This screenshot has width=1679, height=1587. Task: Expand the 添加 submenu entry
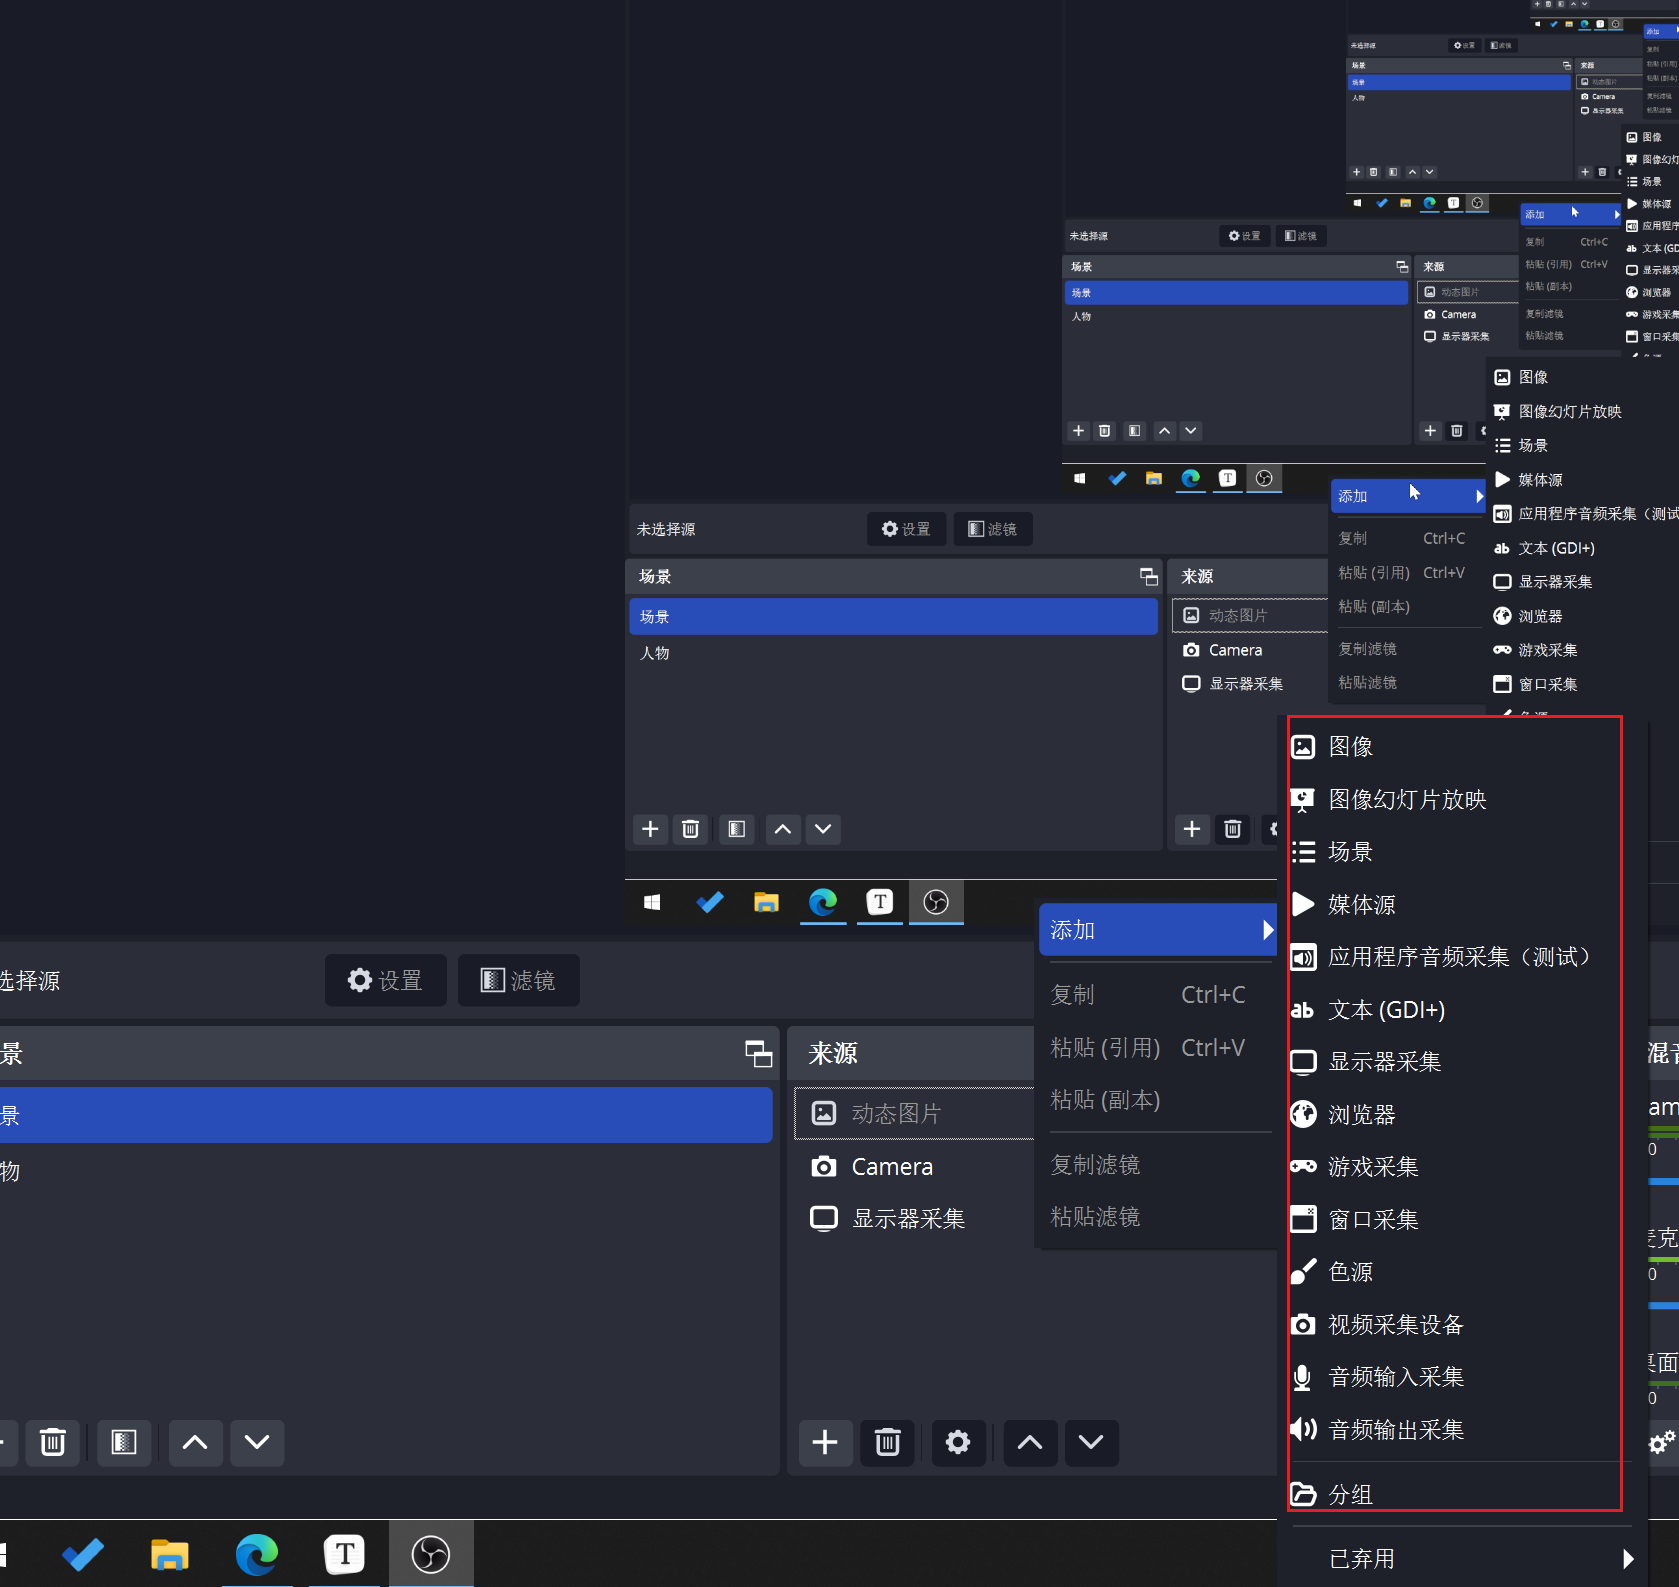coord(1157,930)
